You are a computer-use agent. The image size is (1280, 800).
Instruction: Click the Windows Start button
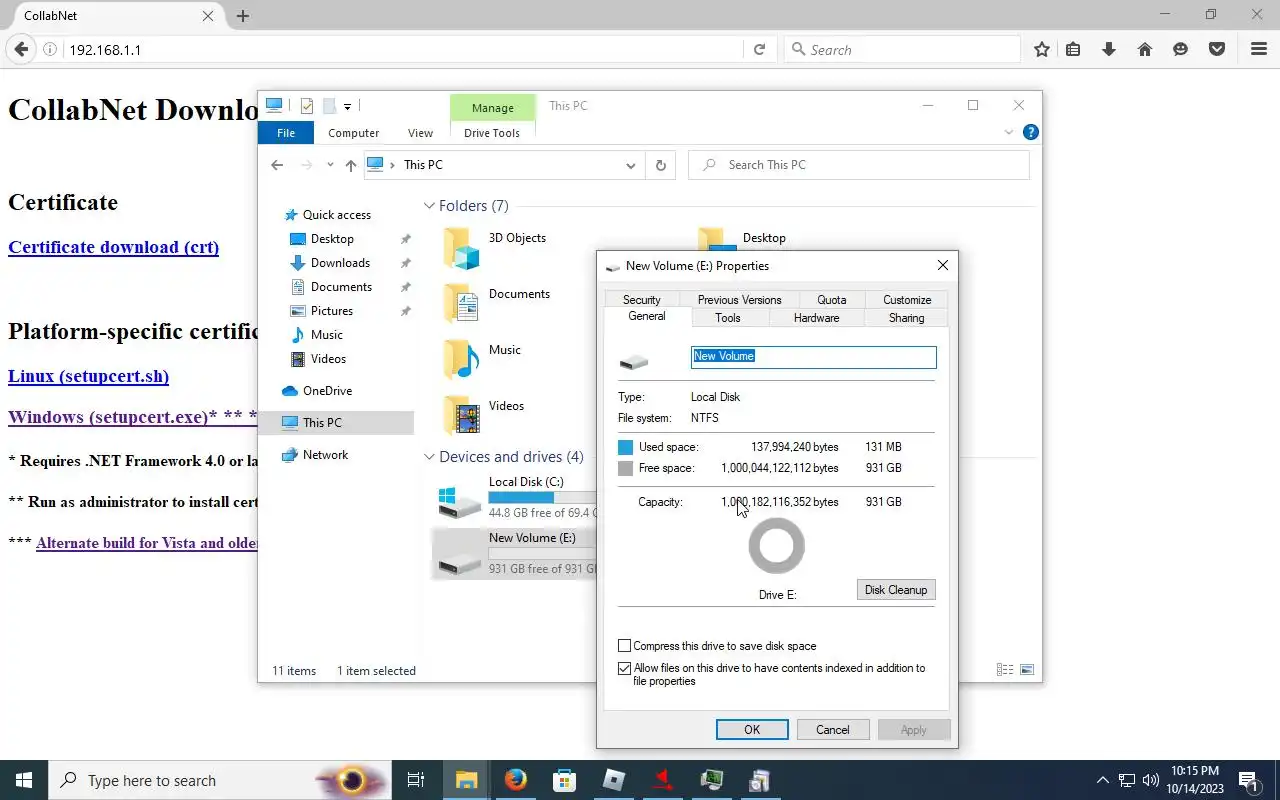[x=24, y=780]
